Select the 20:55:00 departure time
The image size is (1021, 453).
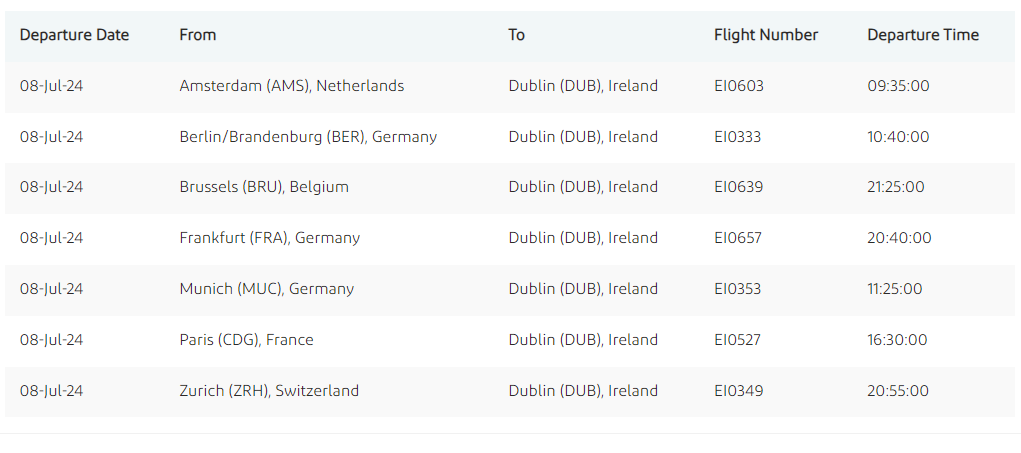[898, 391]
